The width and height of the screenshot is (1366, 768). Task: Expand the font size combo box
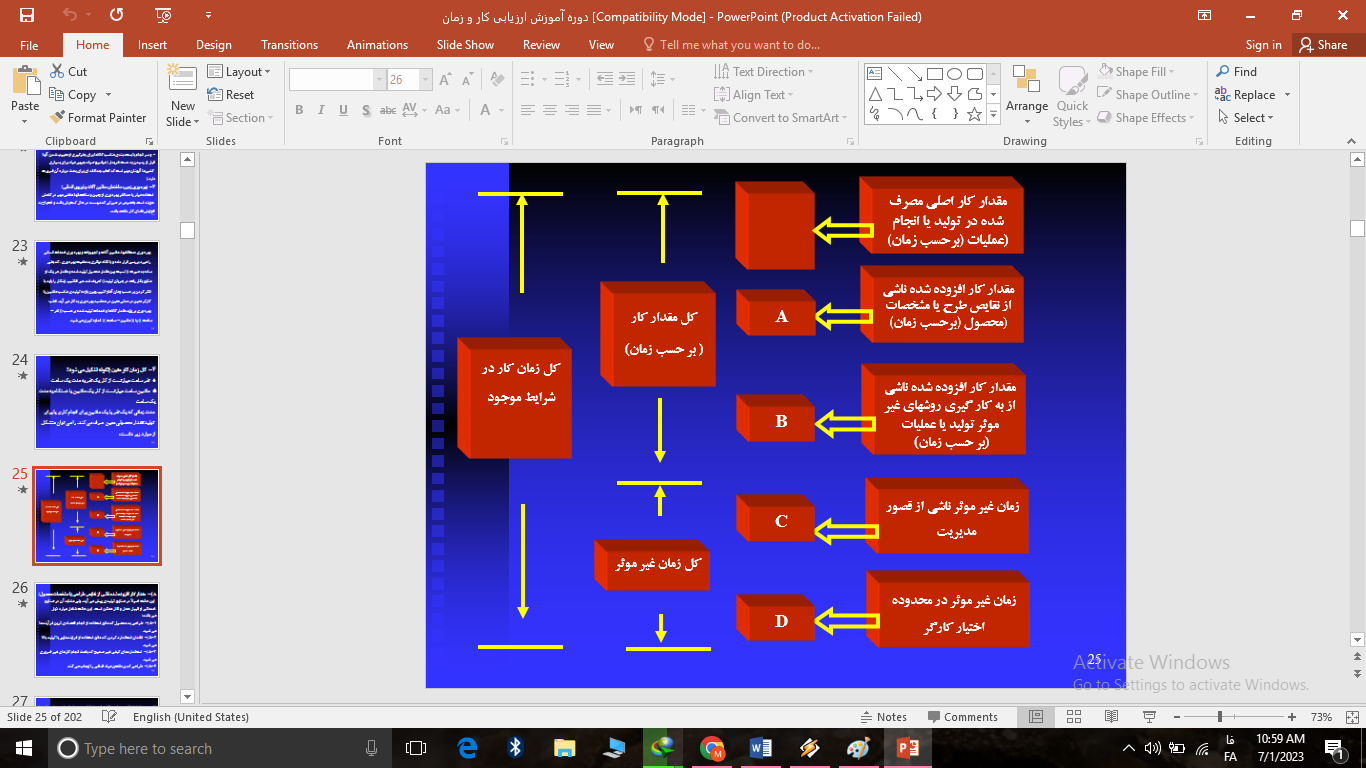point(426,80)
